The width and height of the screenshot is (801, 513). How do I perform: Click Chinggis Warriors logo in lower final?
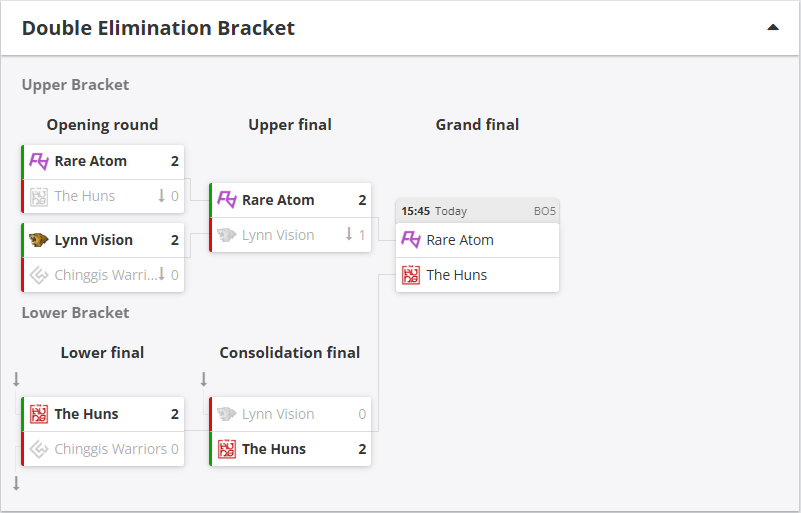point(39,449)
